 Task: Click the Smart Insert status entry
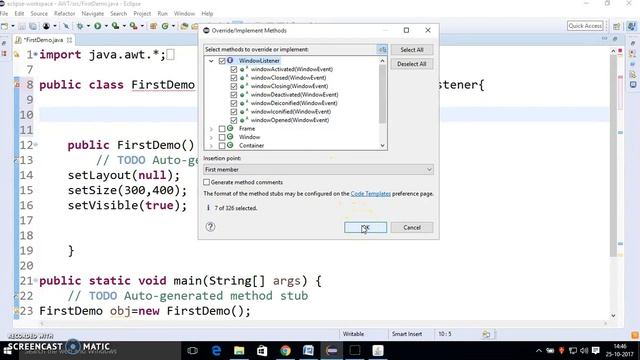[x=407, y=334]
